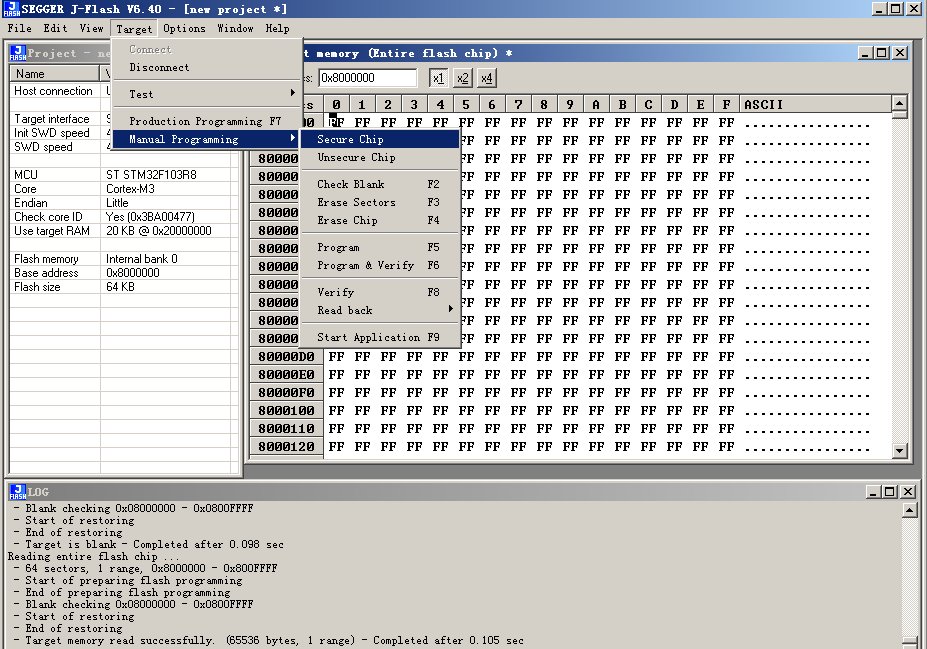Screen dimensions: 927x649
Task: Click the LOG window J-Flash icon
Action: pyautogui.click(x=18, y=492)
